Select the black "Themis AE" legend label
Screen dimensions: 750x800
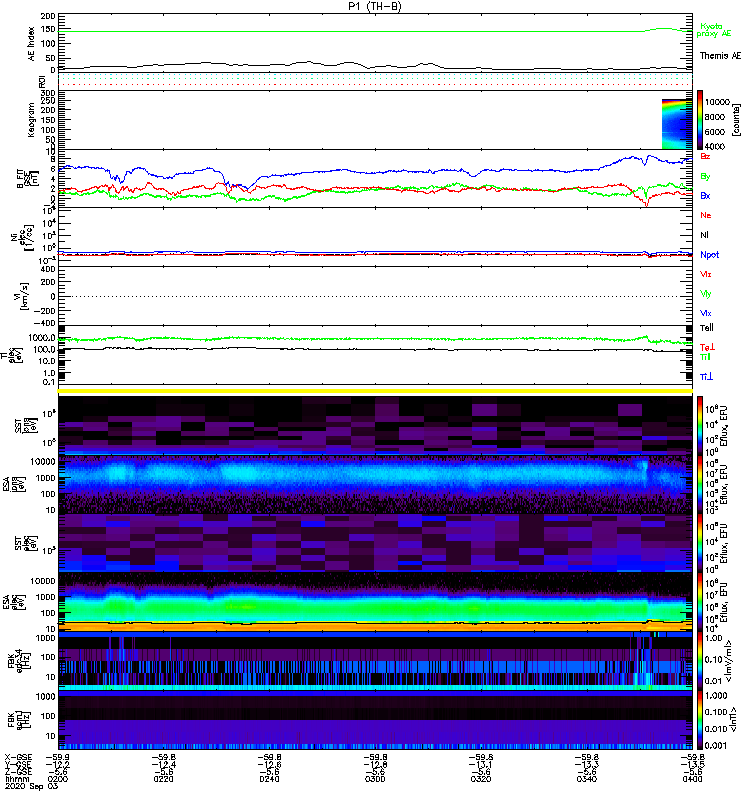click(720, 56)
